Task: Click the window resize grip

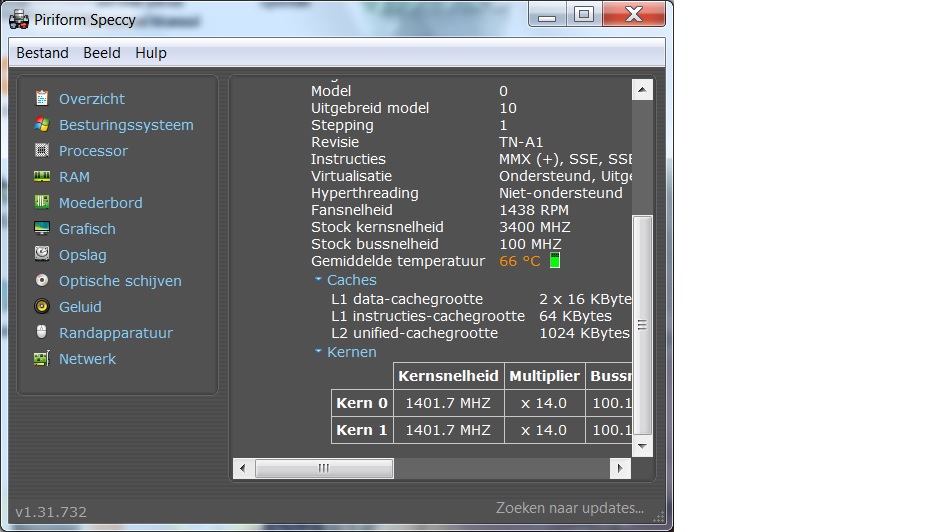Action: 659,517
